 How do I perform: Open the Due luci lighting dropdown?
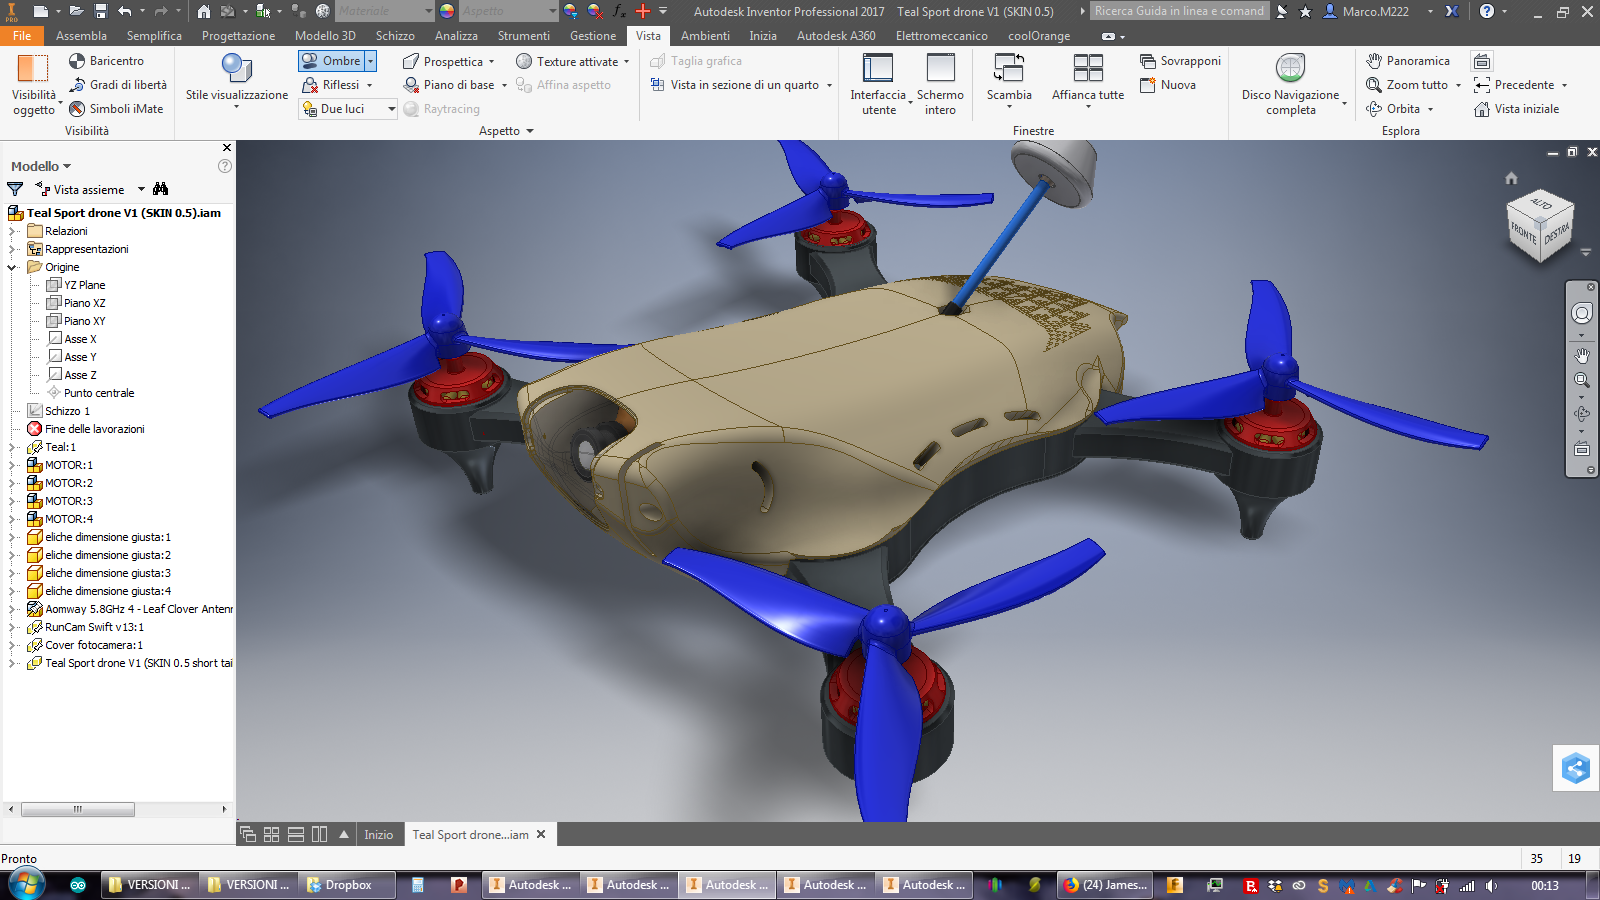click(391, 109)
